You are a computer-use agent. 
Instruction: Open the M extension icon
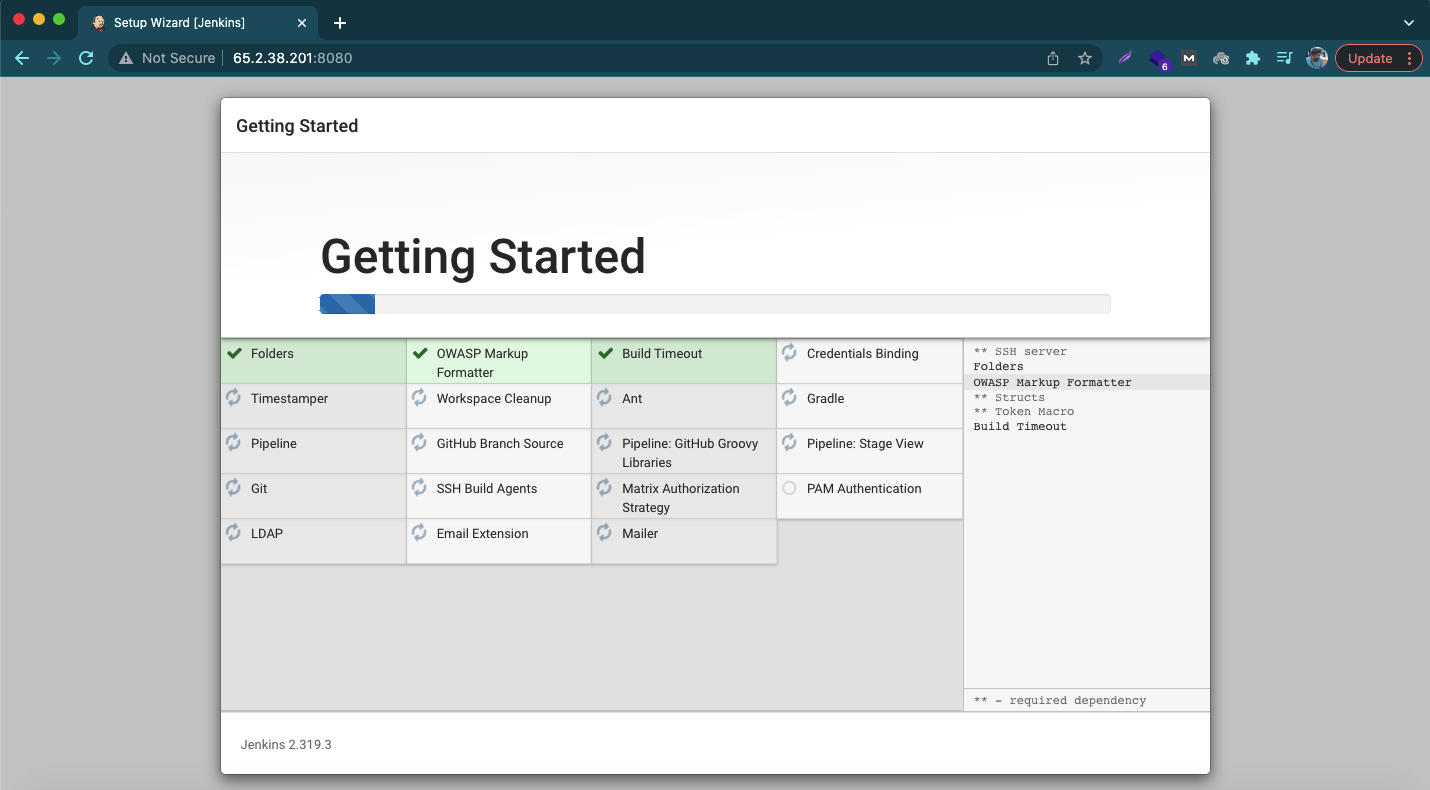(1189, 58)
